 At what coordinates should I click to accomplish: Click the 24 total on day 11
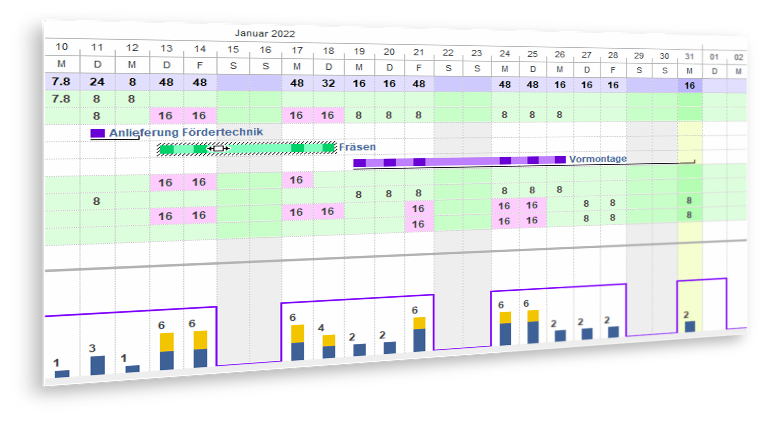pos(97,82)
